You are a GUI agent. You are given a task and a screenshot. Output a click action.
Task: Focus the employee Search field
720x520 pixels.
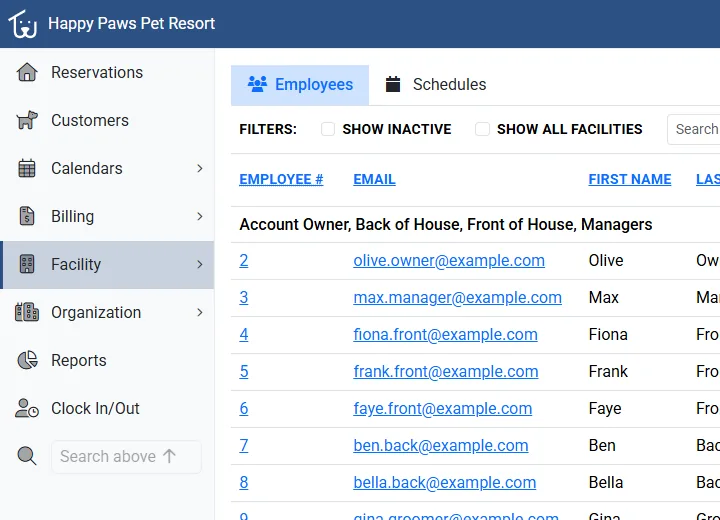(x=693, y=130)
